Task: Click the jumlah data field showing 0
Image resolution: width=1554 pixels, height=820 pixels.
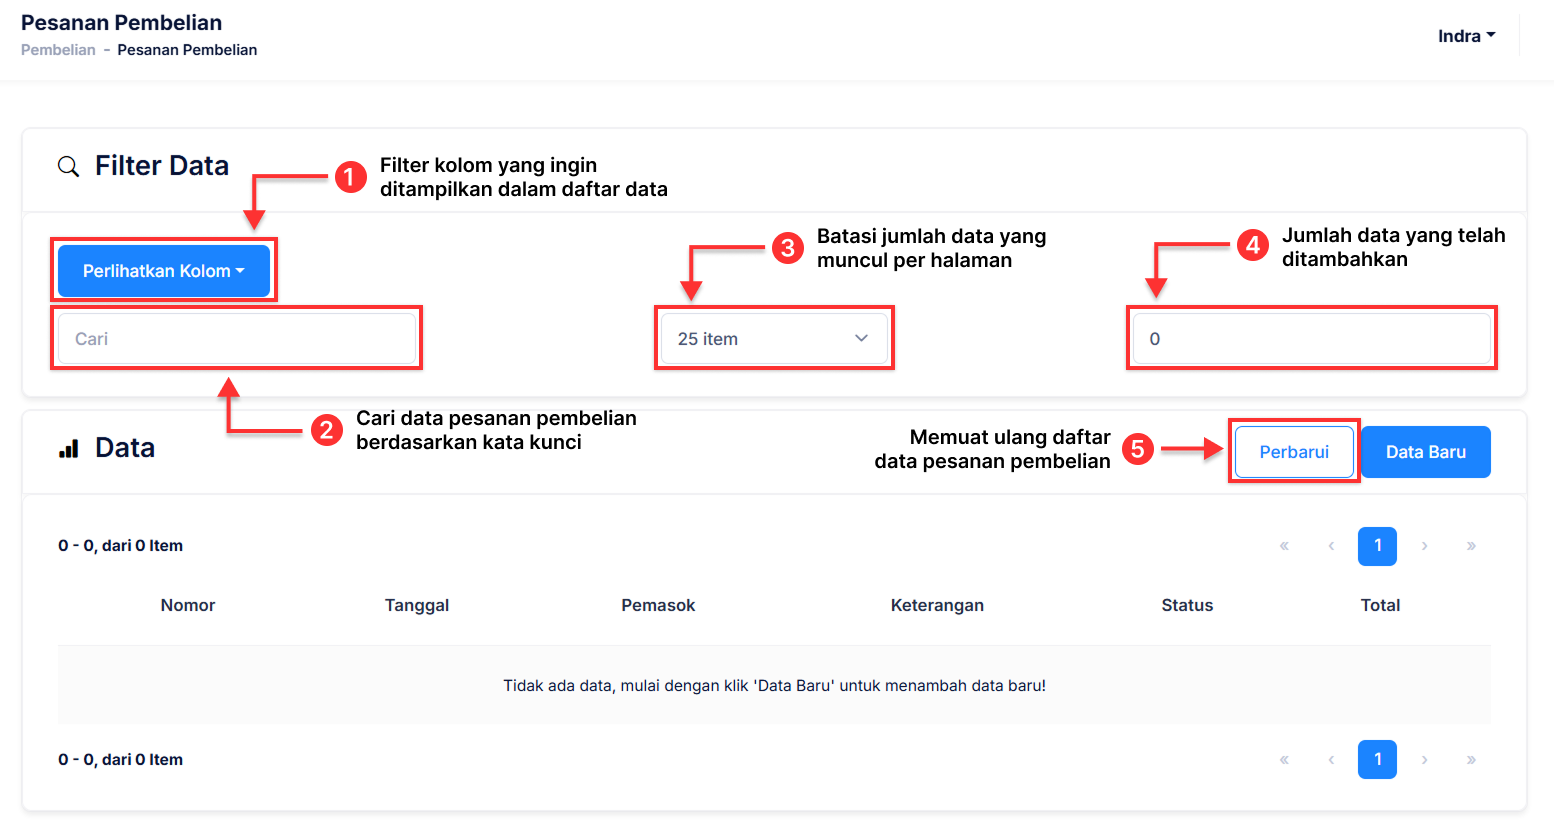Action: tap(1311, 338)
